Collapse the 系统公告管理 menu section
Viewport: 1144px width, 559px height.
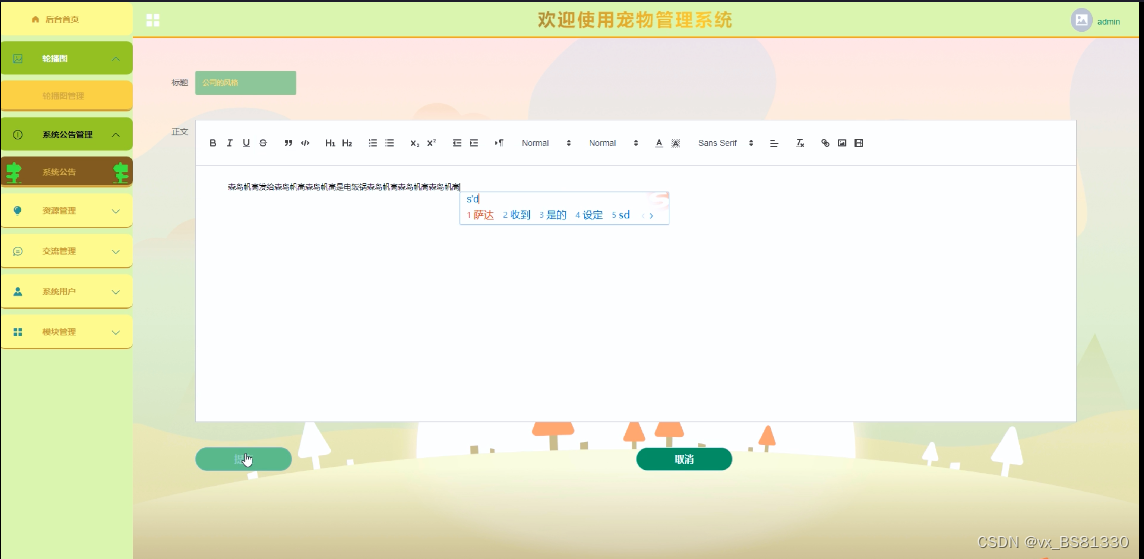[66, 134]
